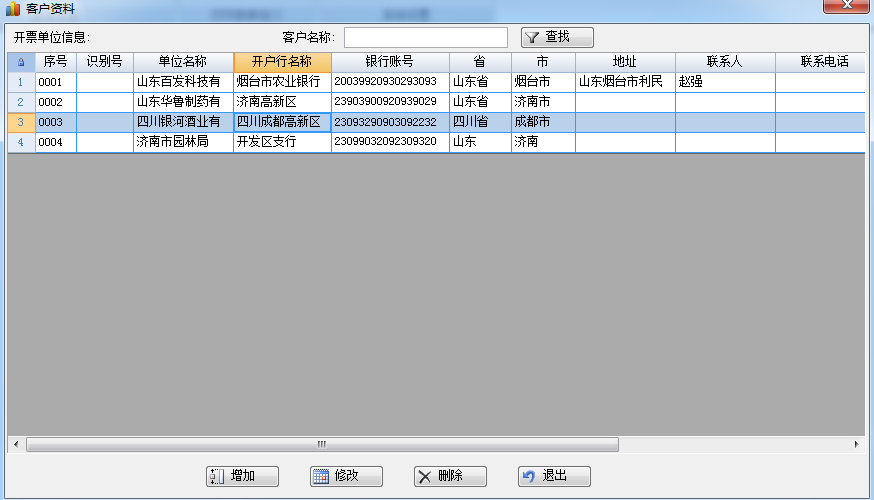This screenshot has width=874, height=500.
Task: Select 烟台市 city cell
Action: click(543, 82)
